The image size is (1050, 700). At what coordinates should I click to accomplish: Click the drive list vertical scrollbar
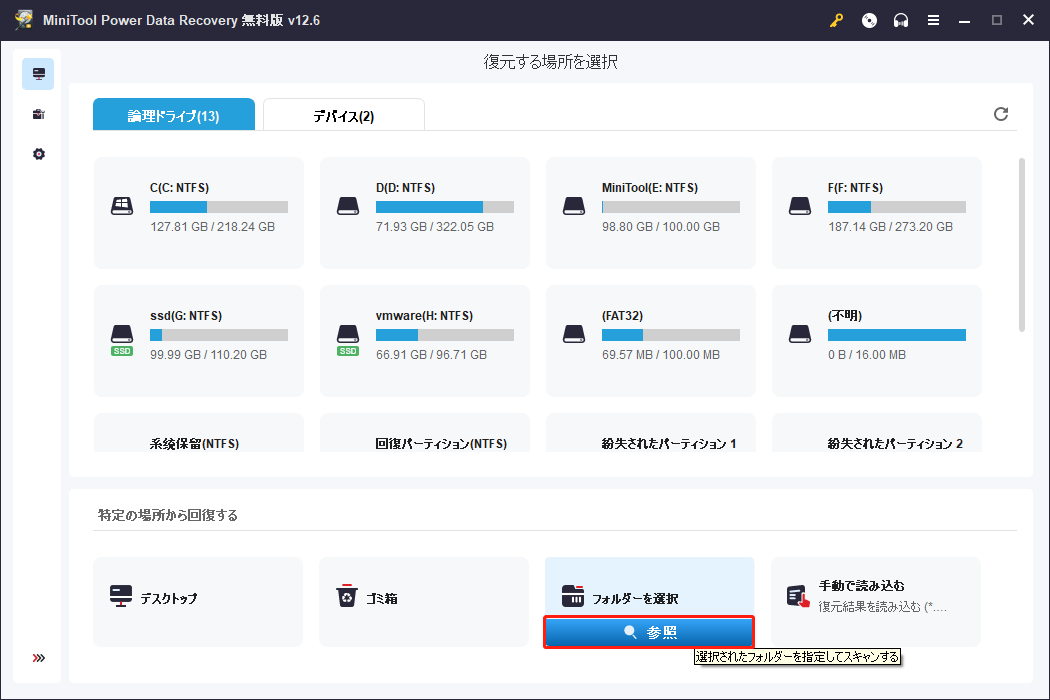pyautogui.click(x=1021, y=244)
